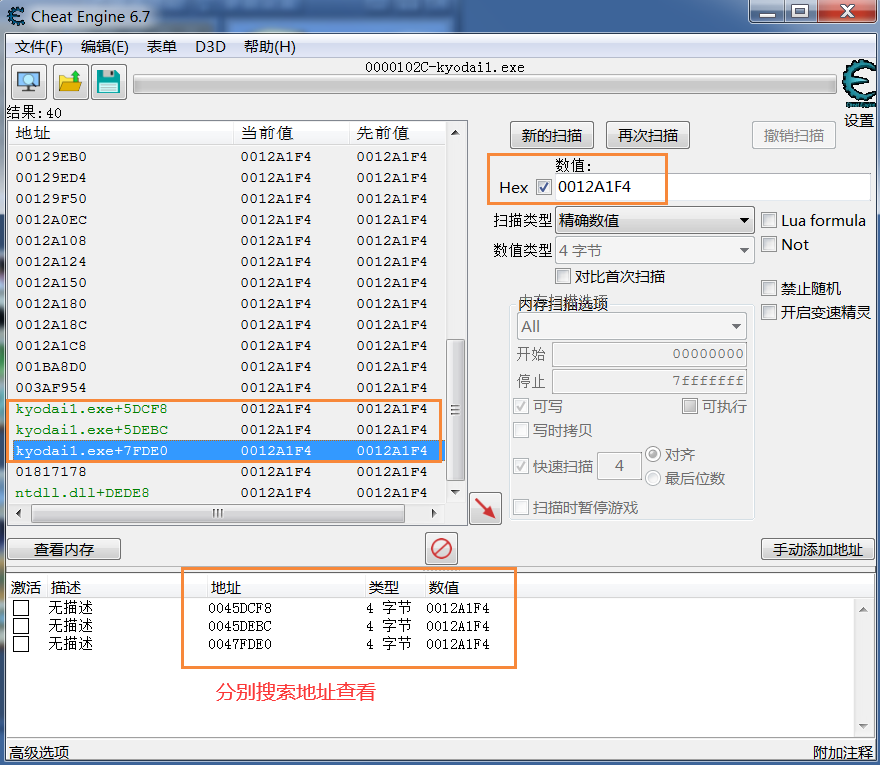The width and height of the screenshot is (880, 765).
Task: Click the 查看内存 button
Action: pos(64,549)
